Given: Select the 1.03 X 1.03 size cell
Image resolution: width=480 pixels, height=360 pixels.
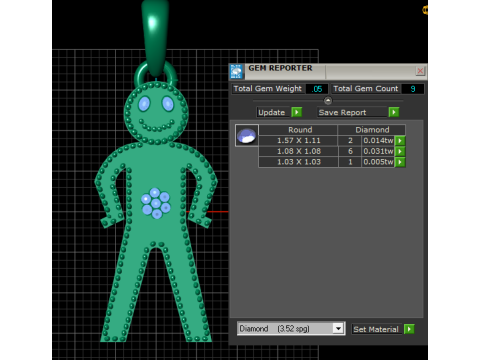Looking at the screenshot, I should point(299,162).
